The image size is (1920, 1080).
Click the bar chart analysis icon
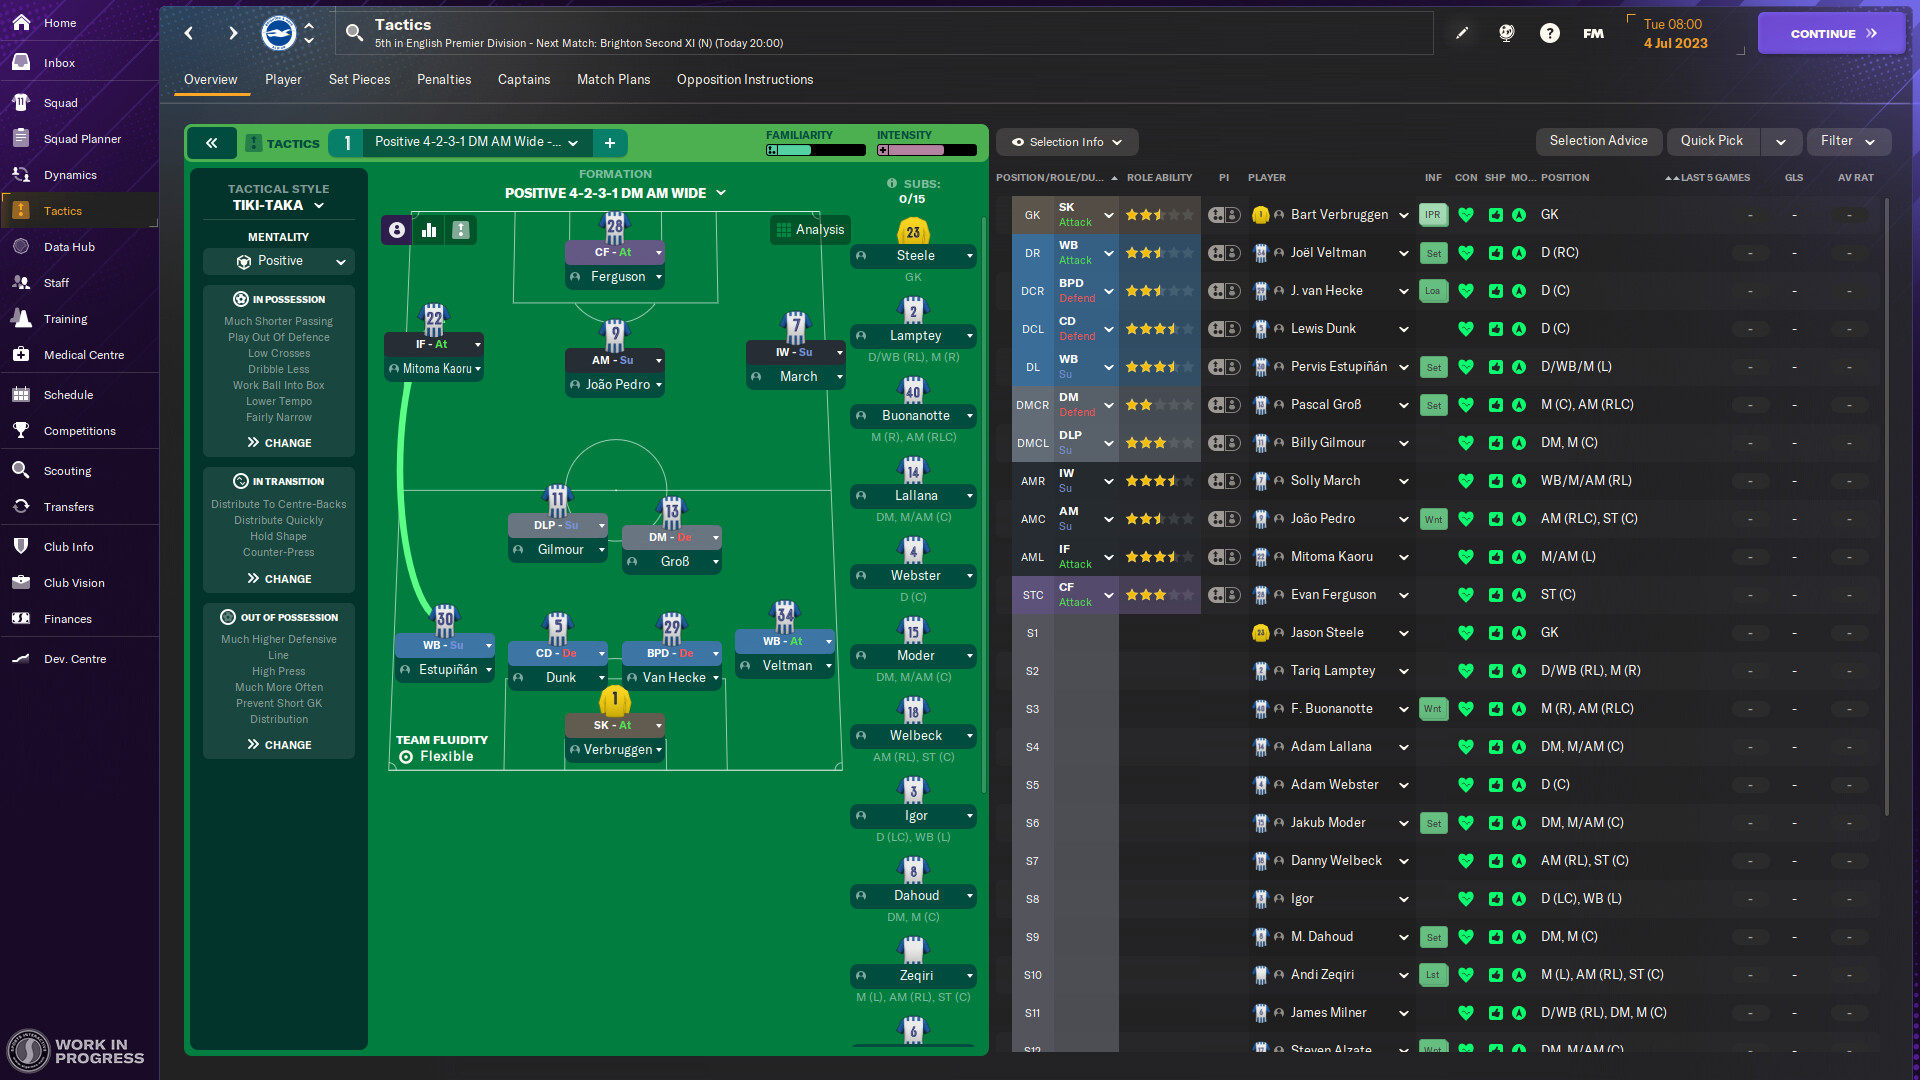(x=429, y=229)
